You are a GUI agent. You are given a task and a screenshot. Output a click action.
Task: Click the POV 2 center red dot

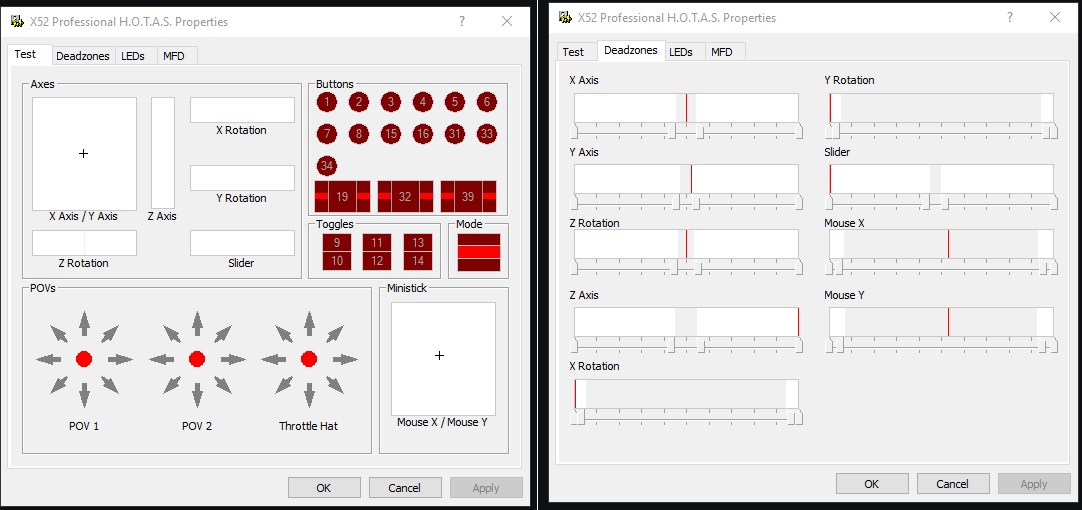tap(197, 359)
